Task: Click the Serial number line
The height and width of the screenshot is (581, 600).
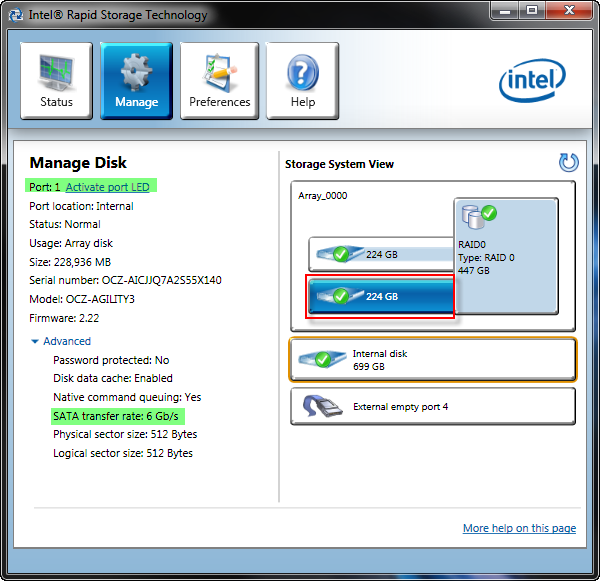Action: [126, 280]
